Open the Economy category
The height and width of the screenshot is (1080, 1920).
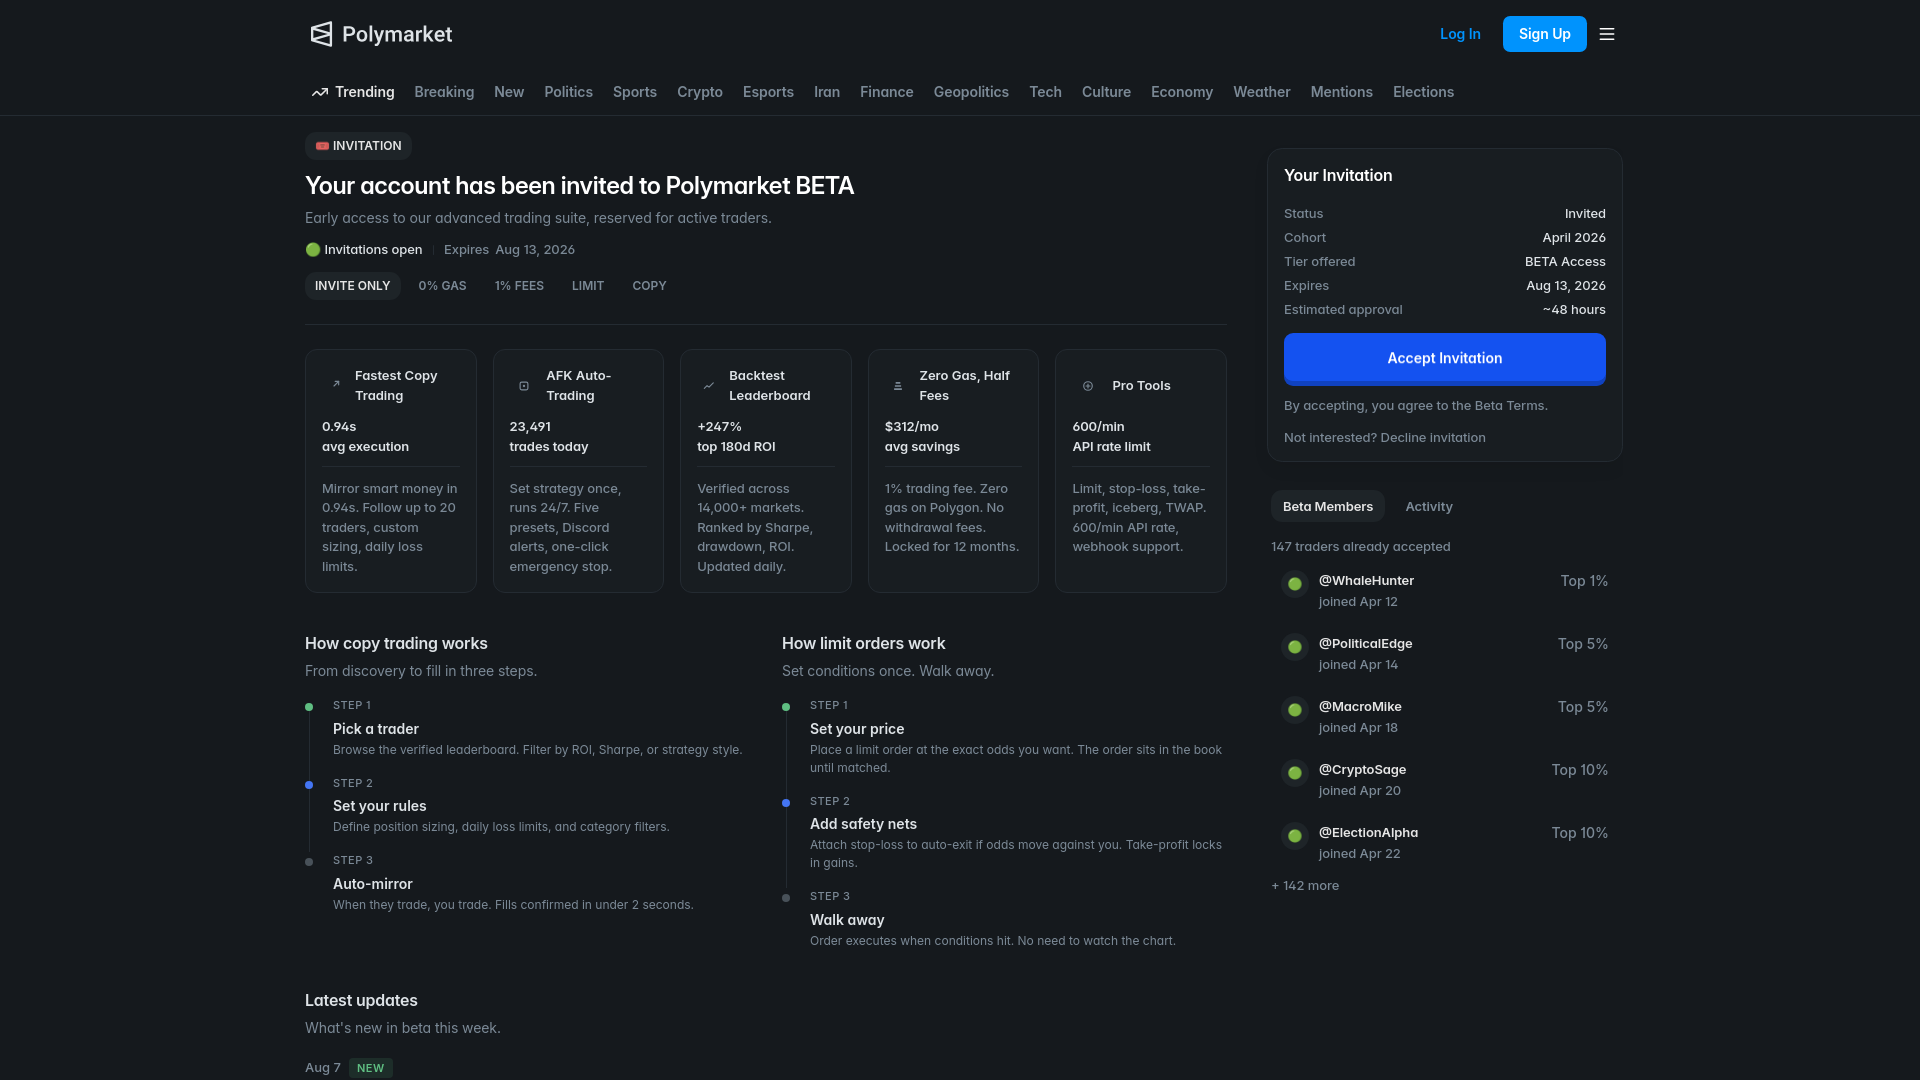(1182, 92)
